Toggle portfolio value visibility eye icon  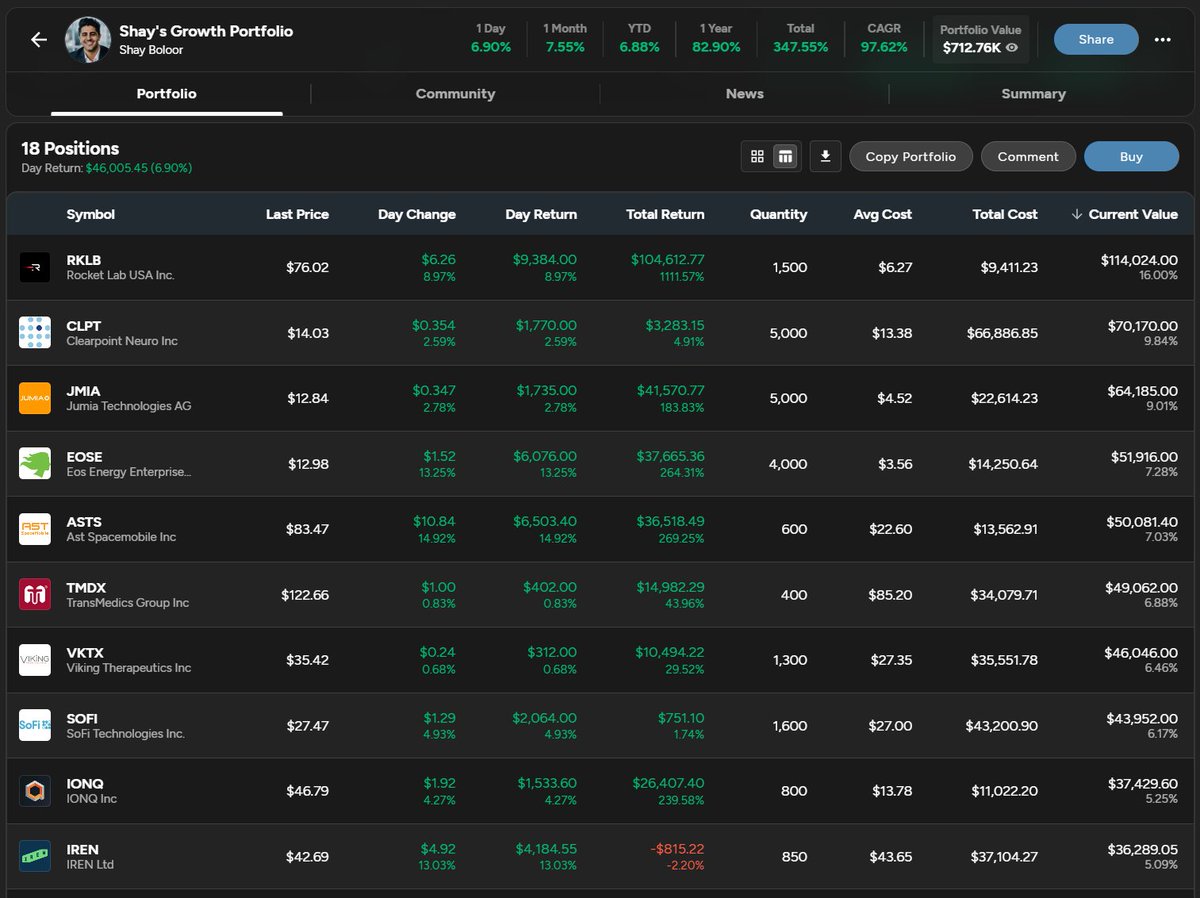point(1012,47)
